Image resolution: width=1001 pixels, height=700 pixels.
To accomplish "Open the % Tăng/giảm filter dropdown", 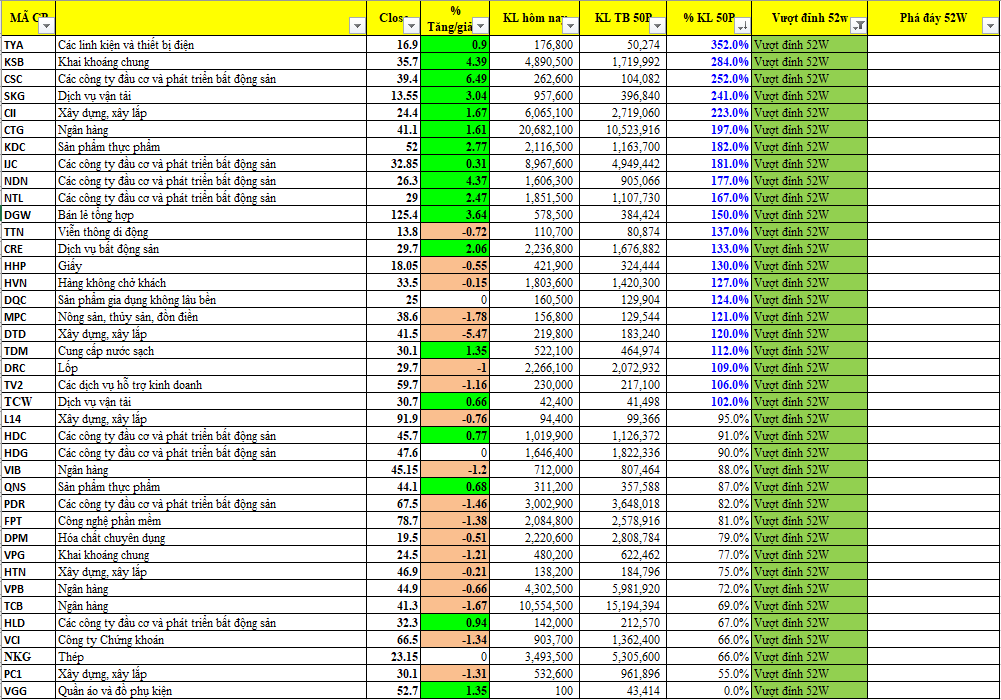I will tap(480, 27).
